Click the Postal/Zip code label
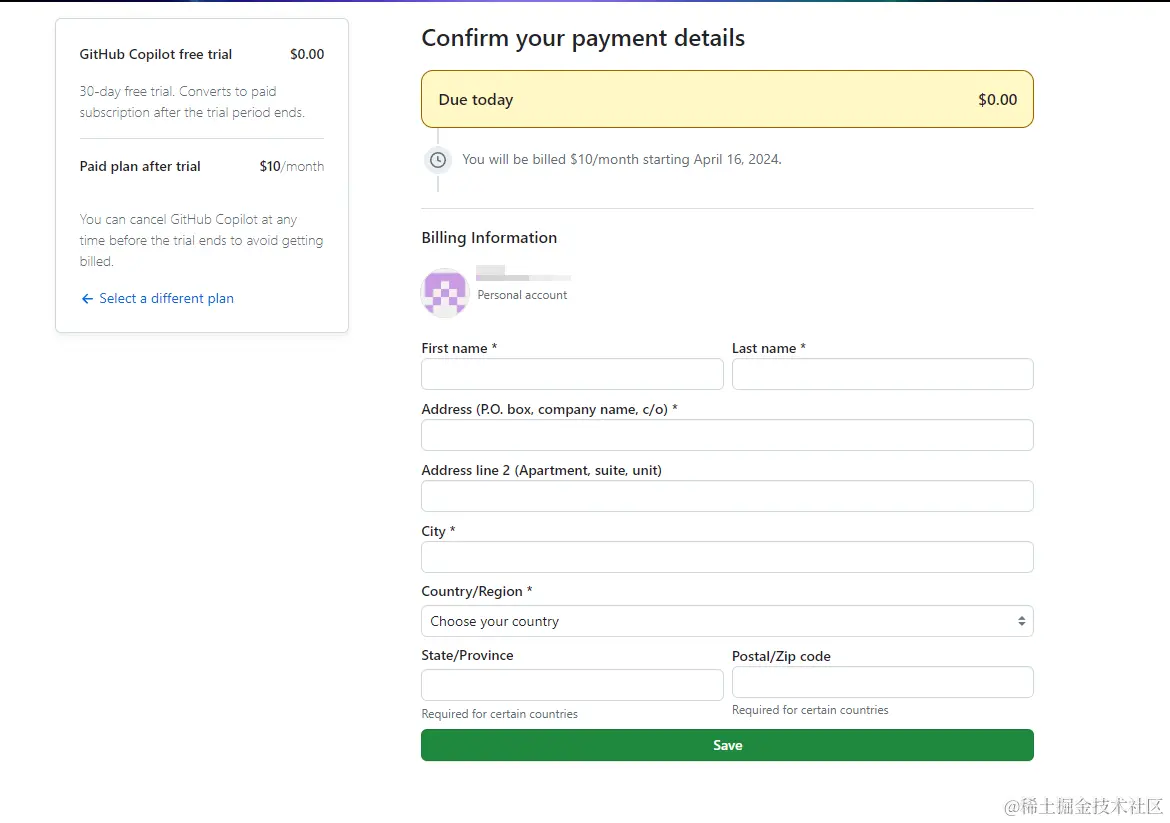The image size is (1170, 823). tap(781, 656)
